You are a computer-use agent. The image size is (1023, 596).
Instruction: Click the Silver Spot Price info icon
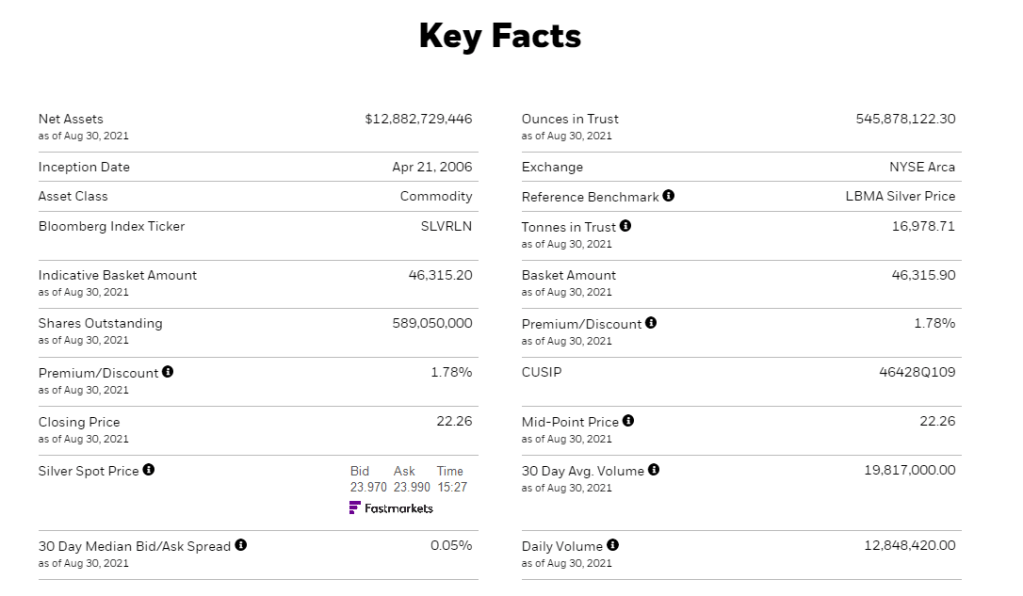coord(148,470)
